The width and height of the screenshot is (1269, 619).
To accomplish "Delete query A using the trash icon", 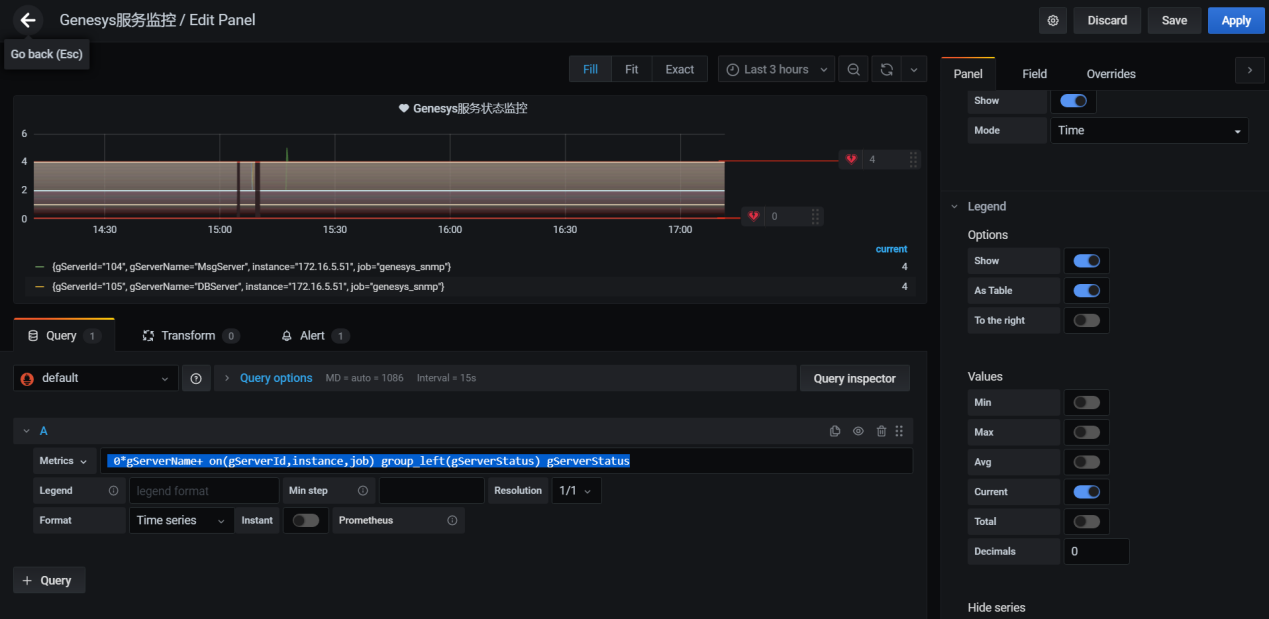I will click(881, 431).
